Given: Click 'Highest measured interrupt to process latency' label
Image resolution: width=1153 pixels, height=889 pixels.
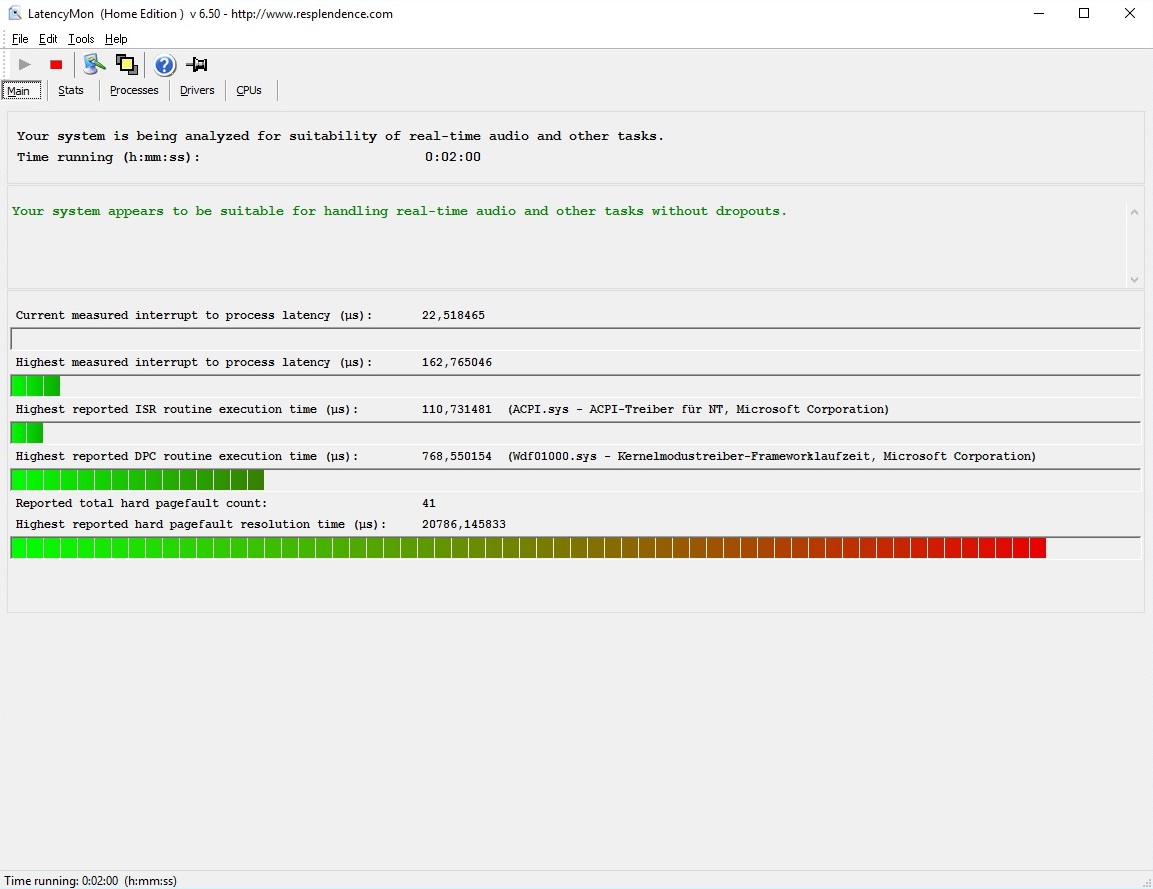Looking at the screenshot, I should [194, 363].
